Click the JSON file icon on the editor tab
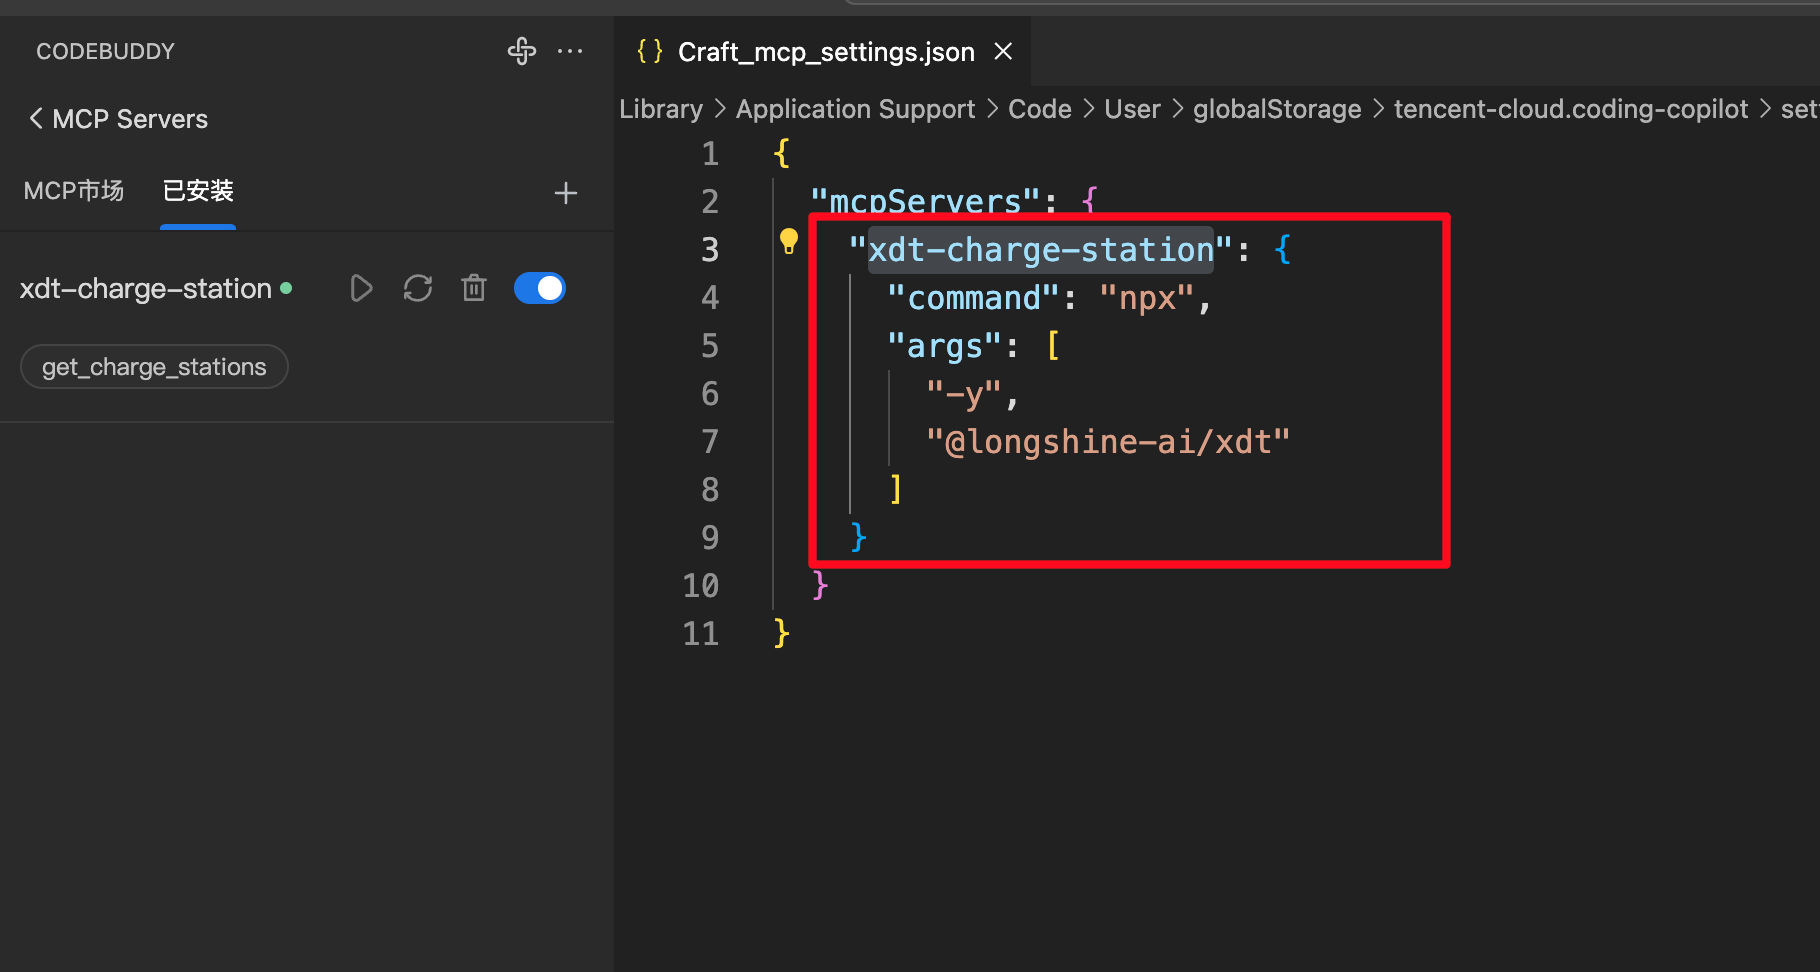This screenshot has width=1820, height=972. (x=649, y=51)
